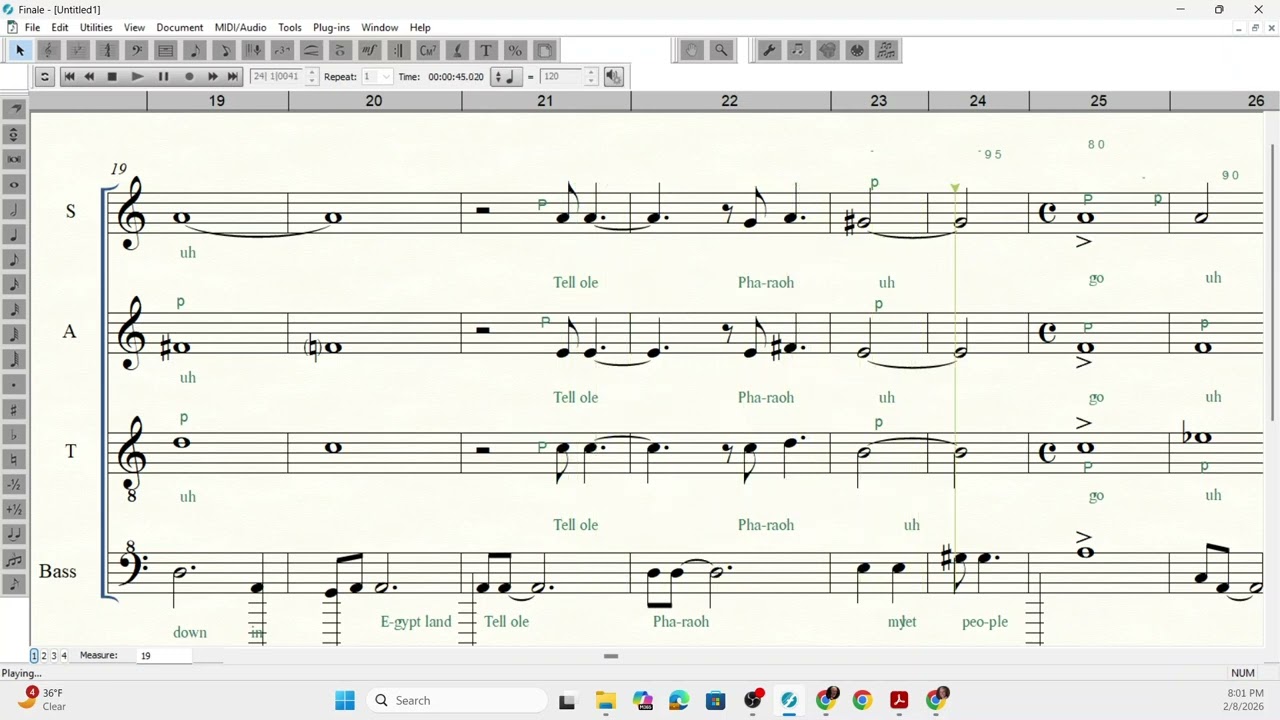This screenshot has height=720, width=1280.
Task: Fast forward playback
Action: point(212,76)
